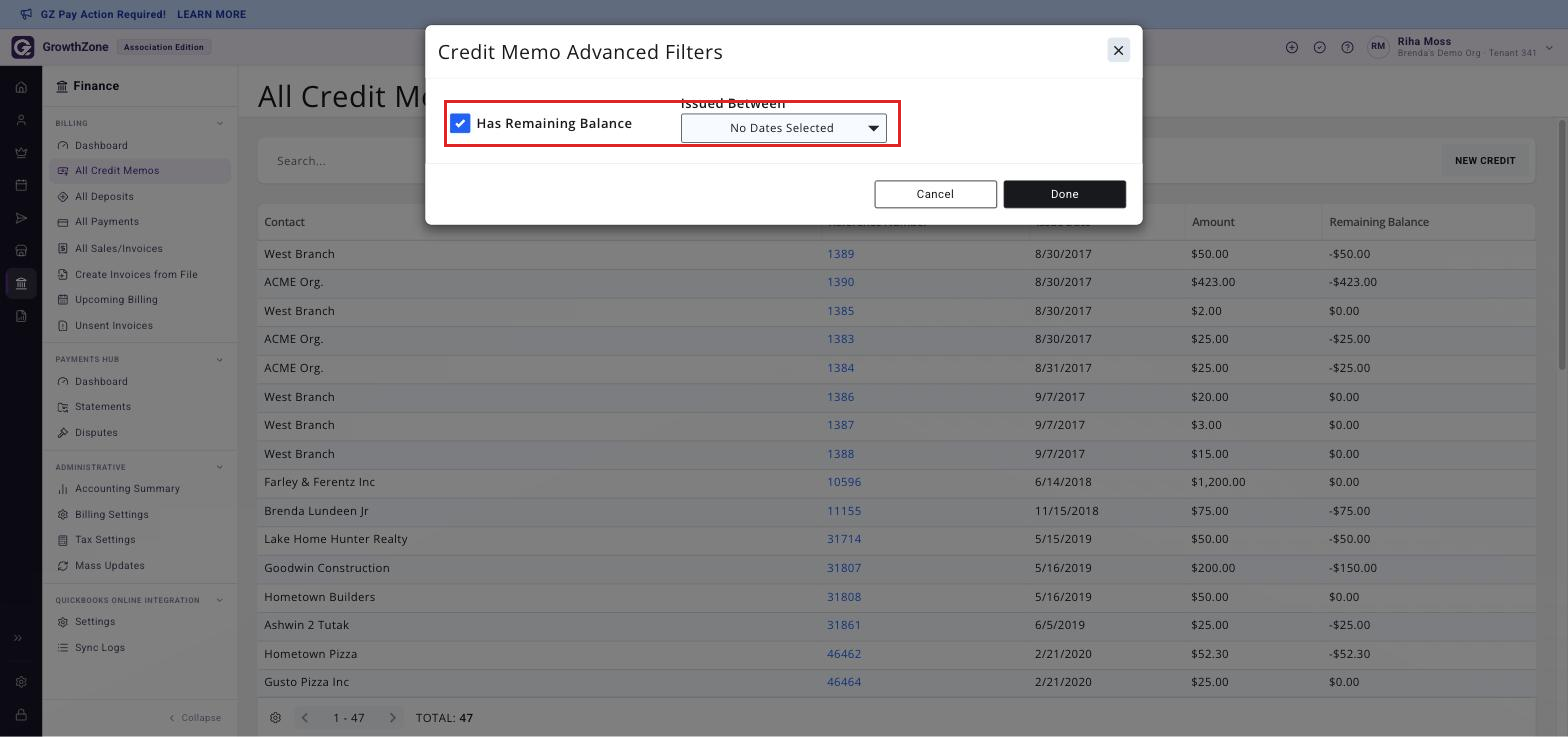Click the padlock icon at rail bottom
This screenshot has width=1568, height=737.
click(x=21, y=715)
